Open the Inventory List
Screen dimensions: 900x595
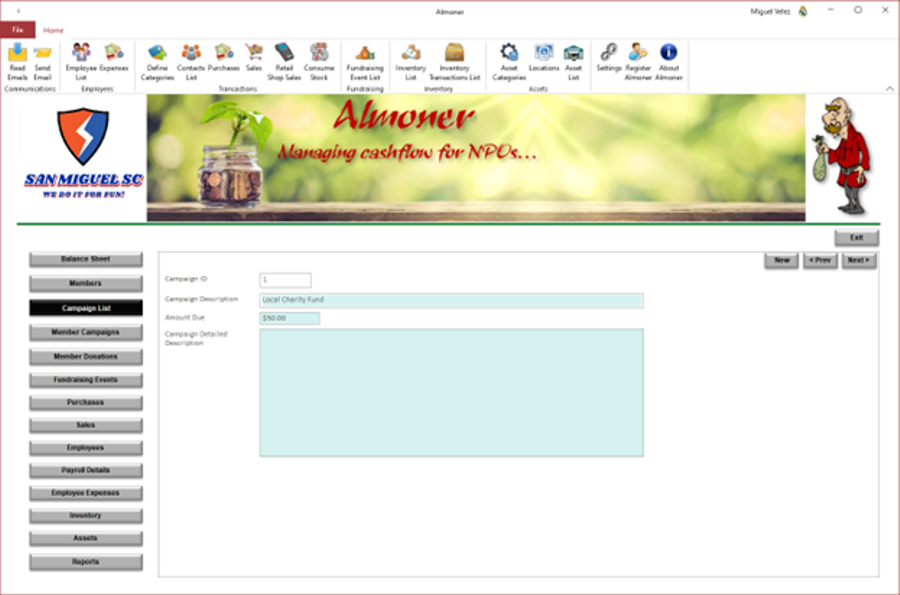tap(410, 62)
